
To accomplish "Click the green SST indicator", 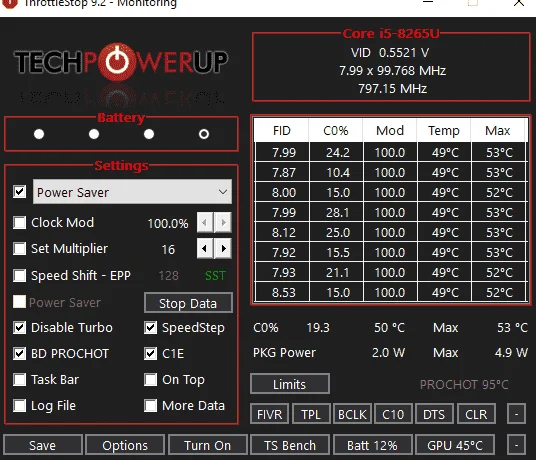I will [215, 276].
